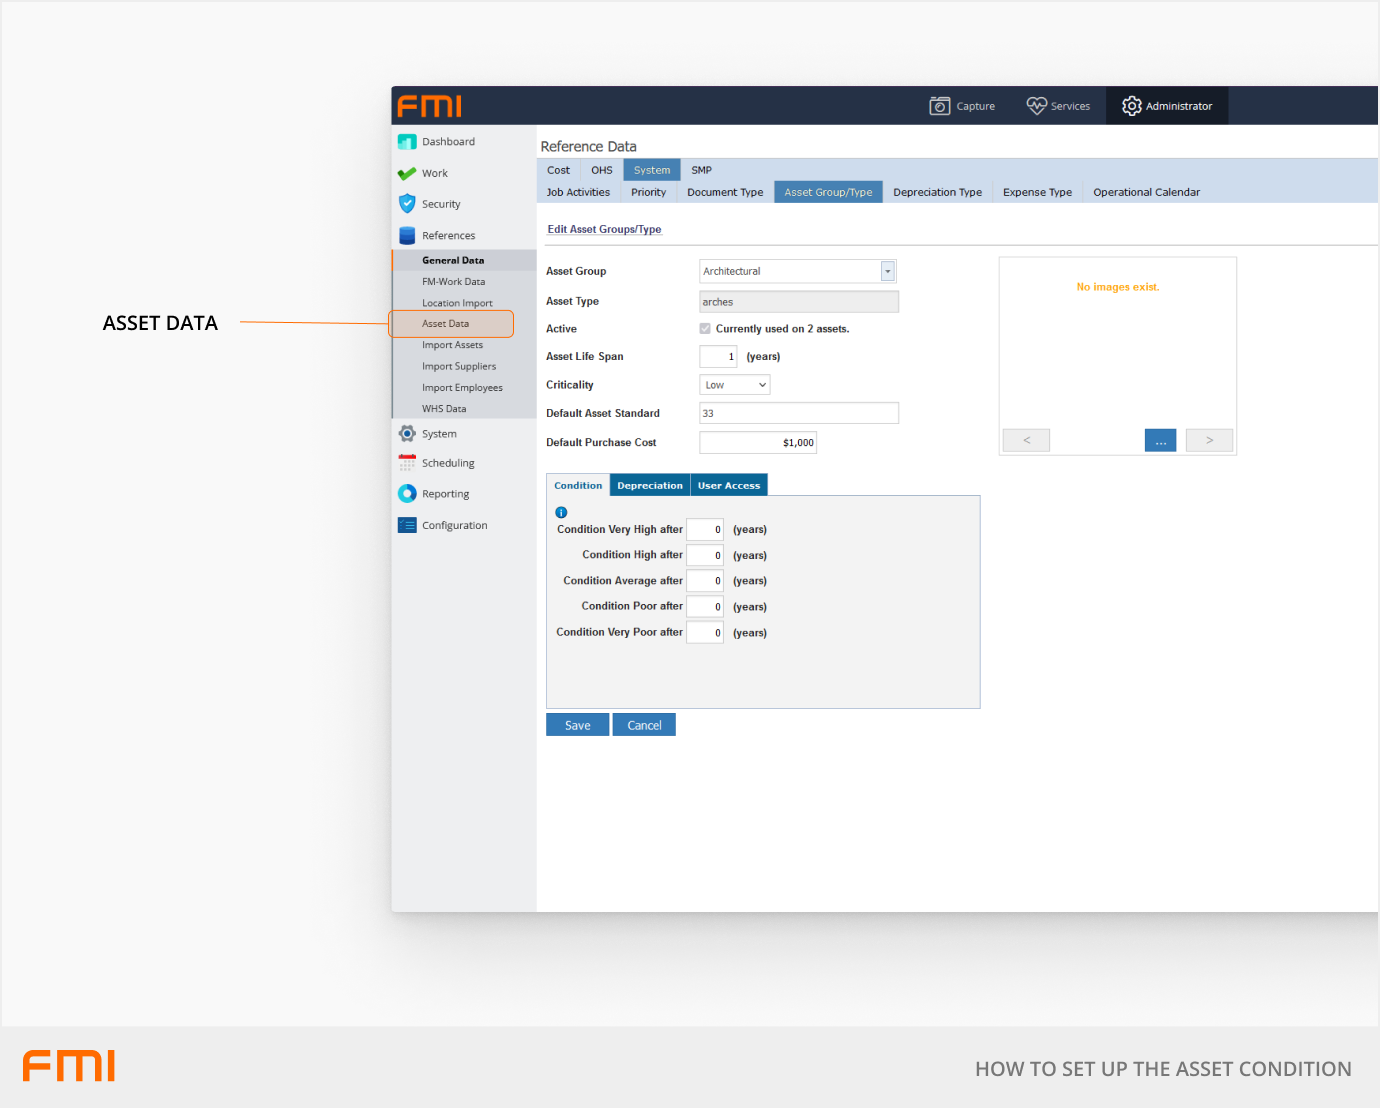Click the Reporting icon in sidebar
This screenshot has width=1380, height=1108.
point(407,494)
